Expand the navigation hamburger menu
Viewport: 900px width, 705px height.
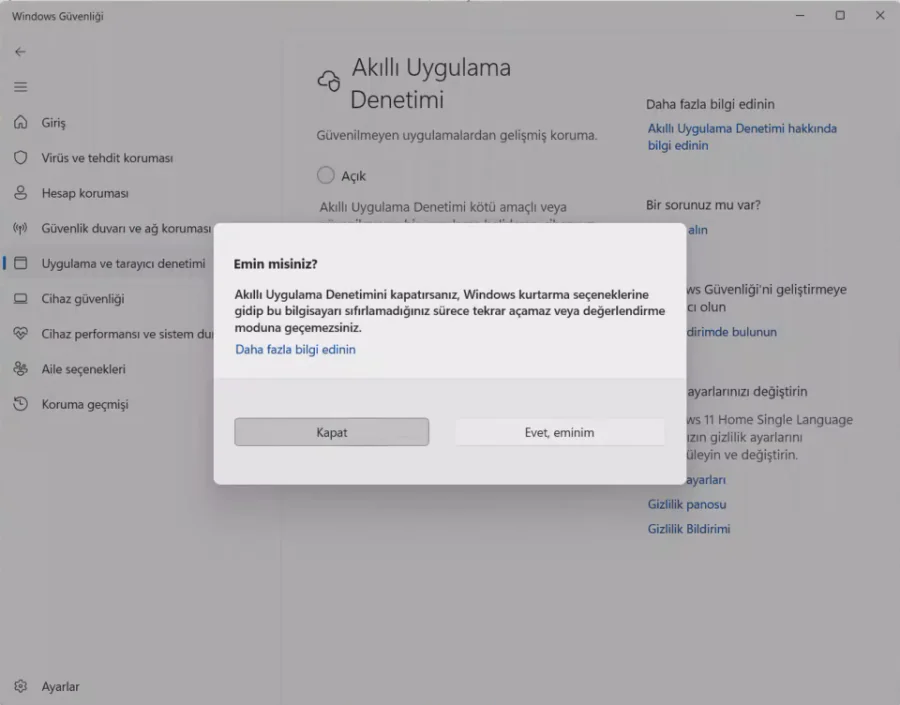point(20,85)
